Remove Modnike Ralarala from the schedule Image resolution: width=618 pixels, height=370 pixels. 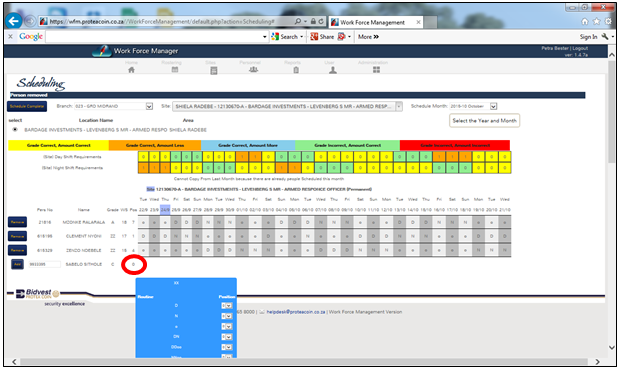[x=17, y=222]
